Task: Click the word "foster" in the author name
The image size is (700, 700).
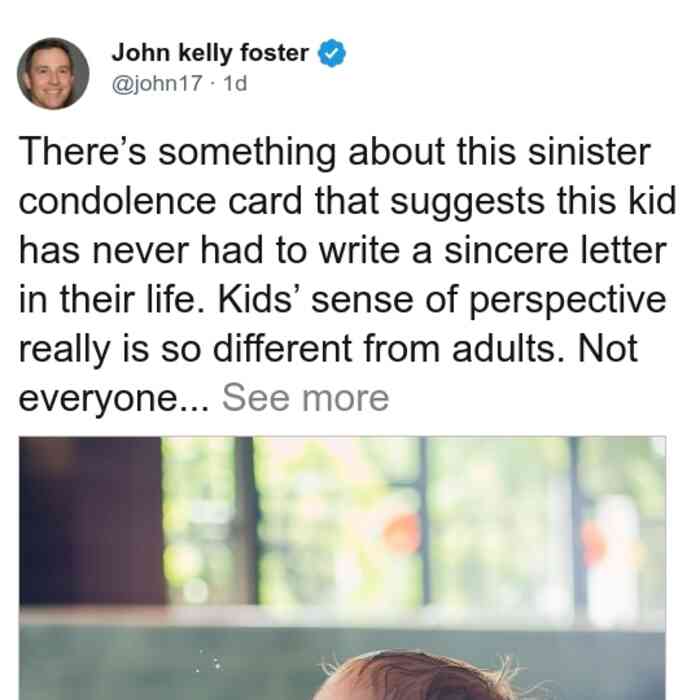Action: (x=275, y=53)
